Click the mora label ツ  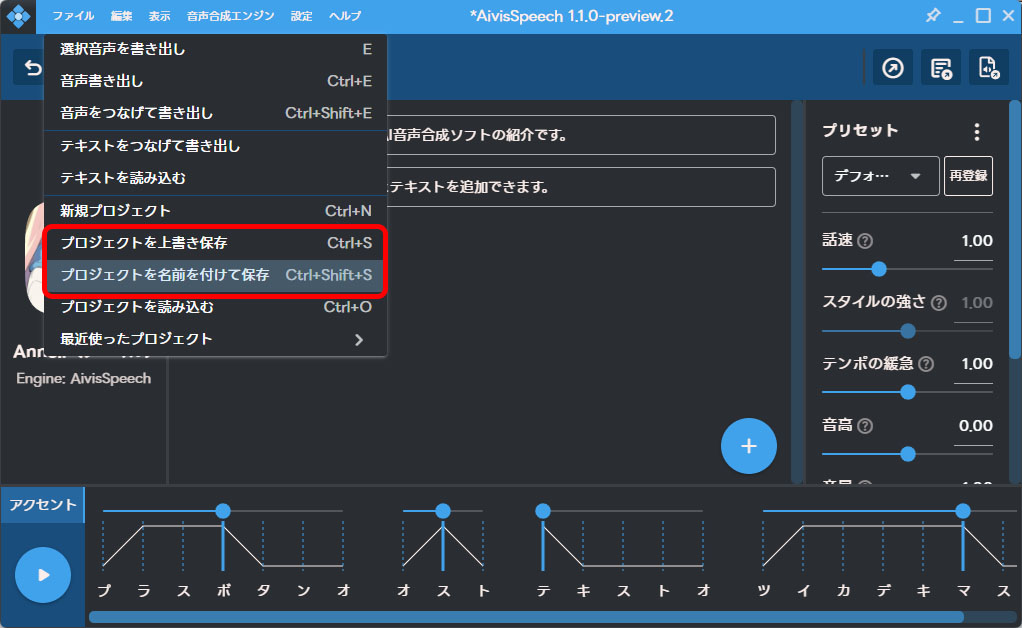(x=763, y=591)
